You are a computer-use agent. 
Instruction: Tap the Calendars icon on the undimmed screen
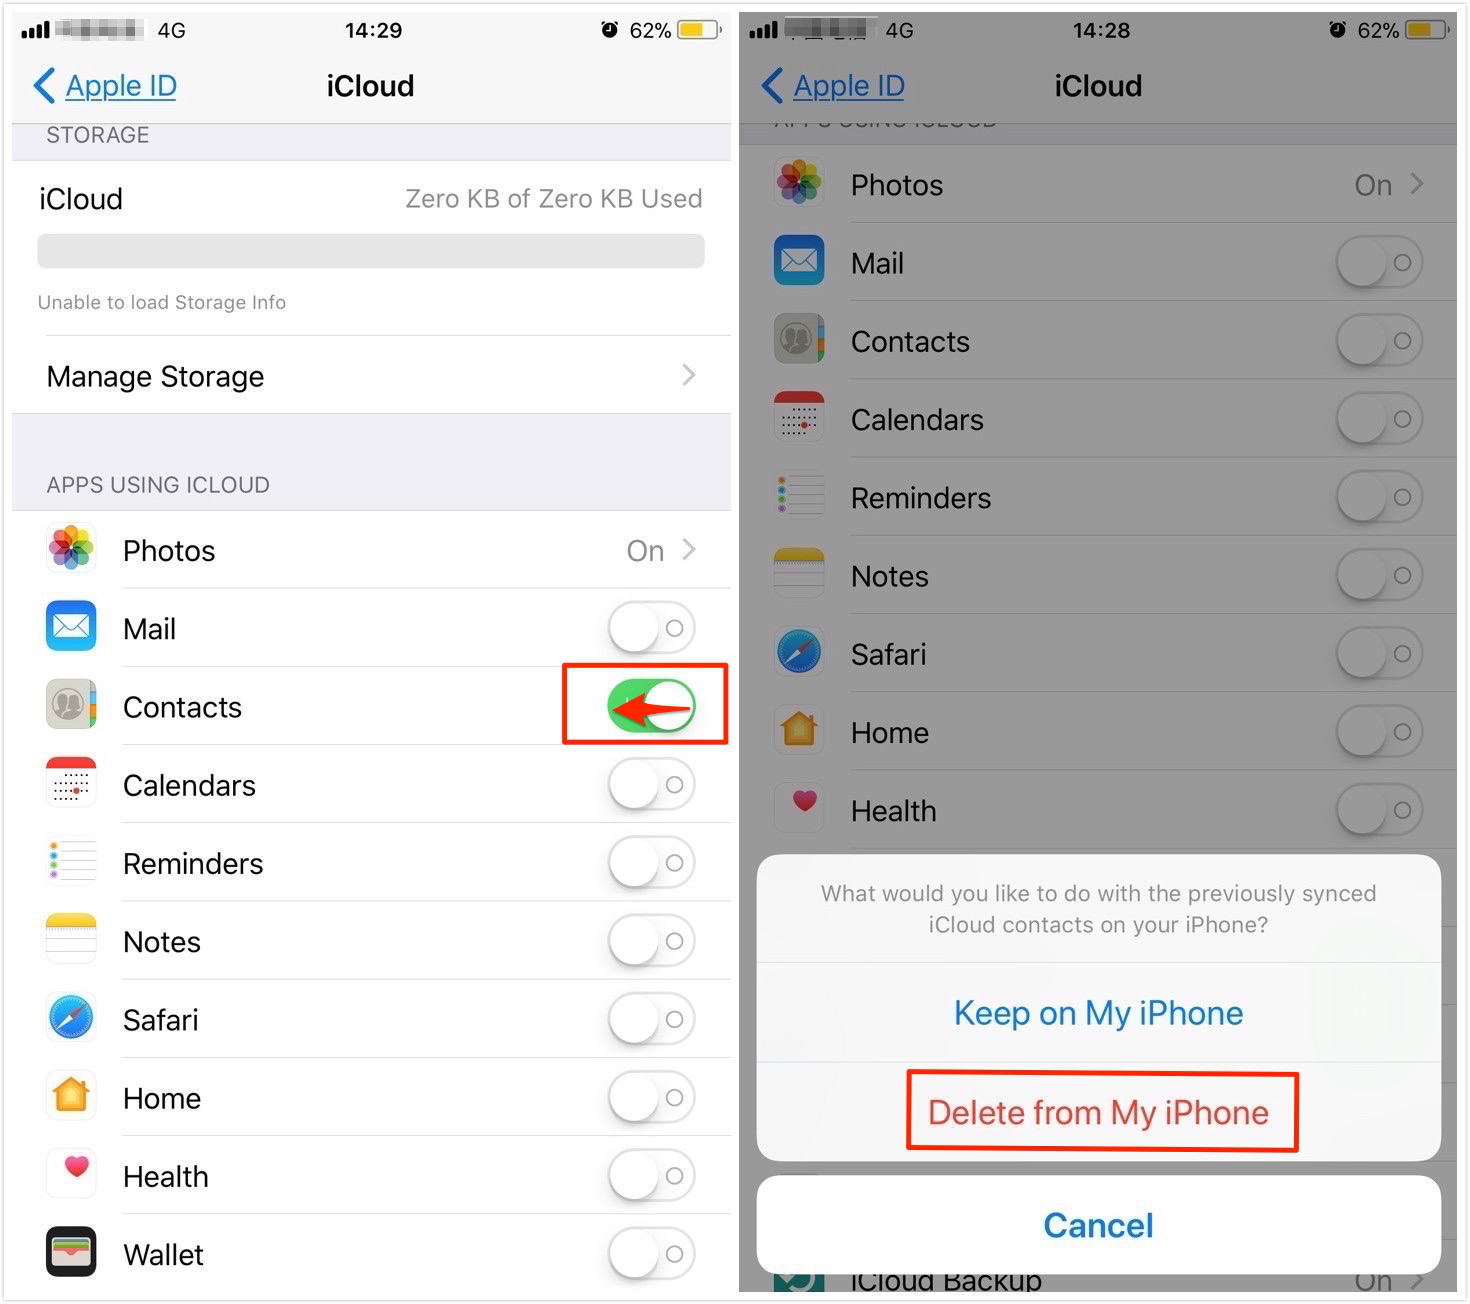tap(71, 783)
